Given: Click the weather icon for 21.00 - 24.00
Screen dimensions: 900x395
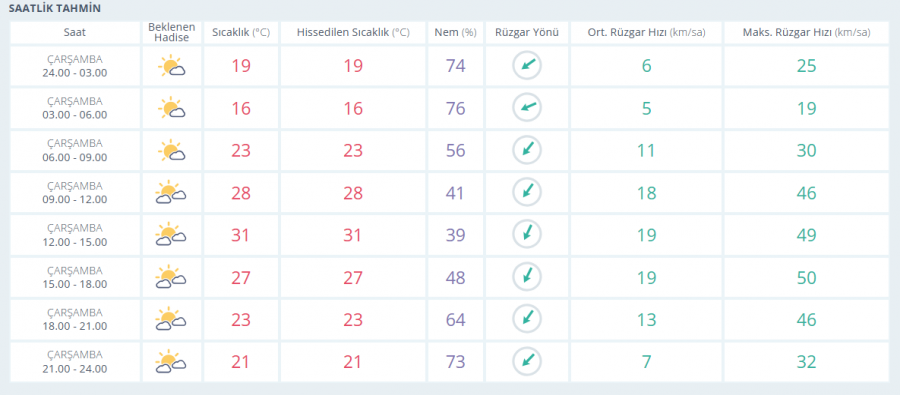Looking at the screenshot, I should (171, 362).
